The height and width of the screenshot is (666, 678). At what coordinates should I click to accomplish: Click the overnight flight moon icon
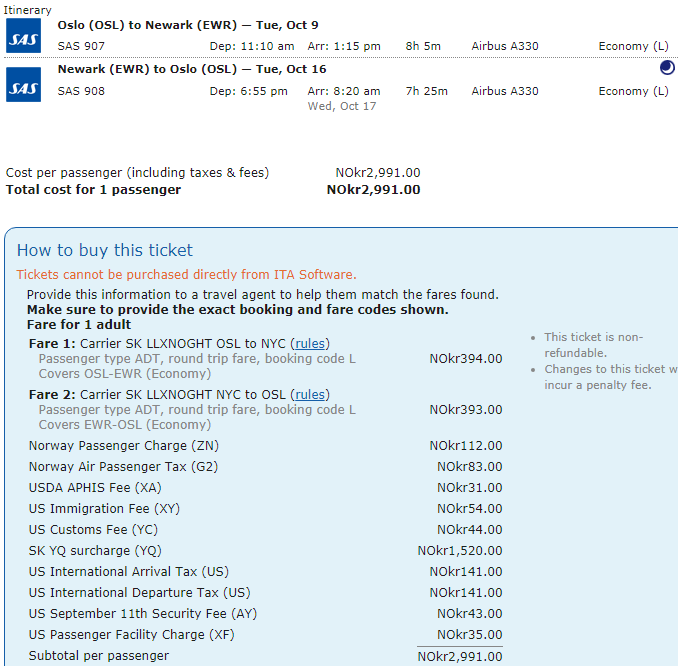(667, 69)
